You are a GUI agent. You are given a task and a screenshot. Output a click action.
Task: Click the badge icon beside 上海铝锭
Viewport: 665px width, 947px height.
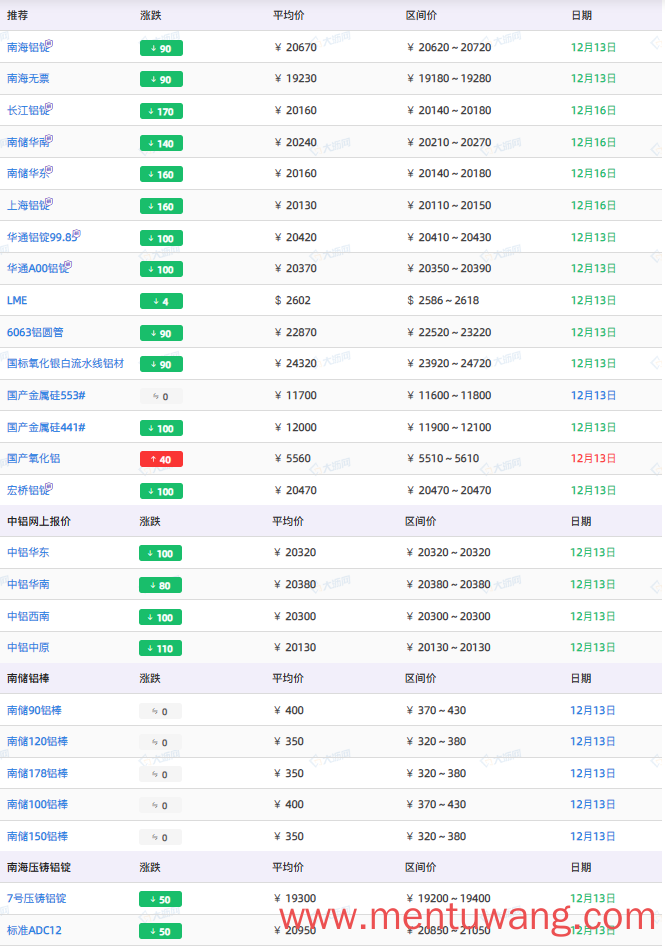coord(50,202)
